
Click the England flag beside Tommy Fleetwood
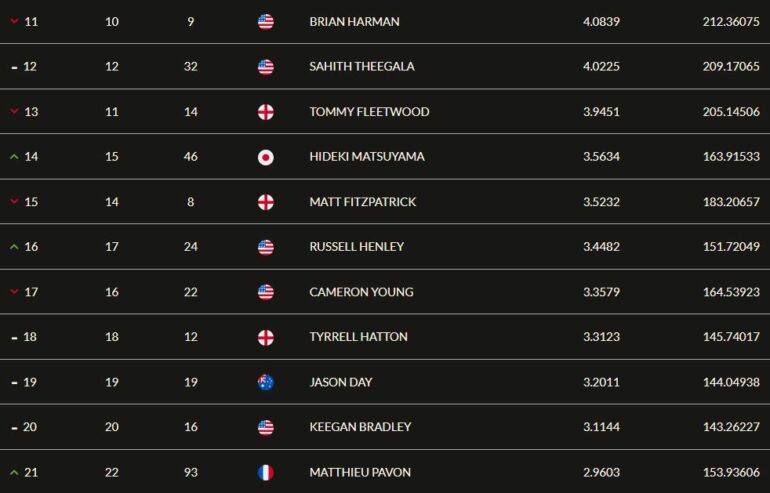[x=266, y=112]
